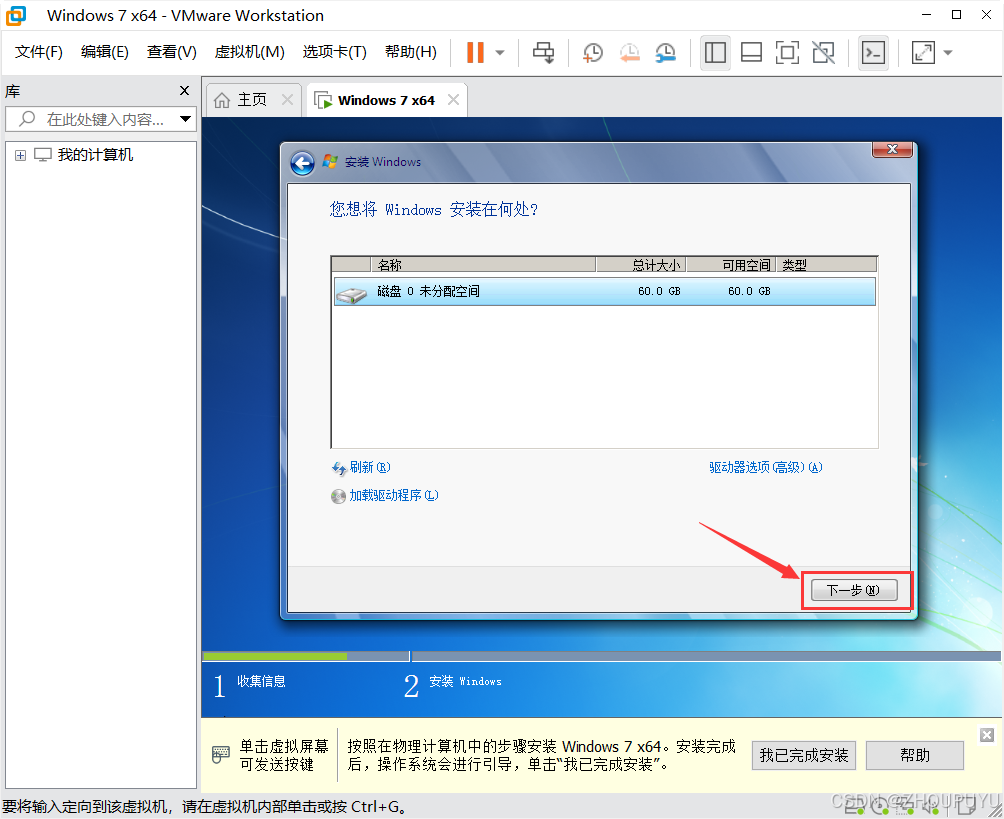1004x819 pixels.
Task: Toggle the thumbnail bar view icon
Action: (751, 53)
